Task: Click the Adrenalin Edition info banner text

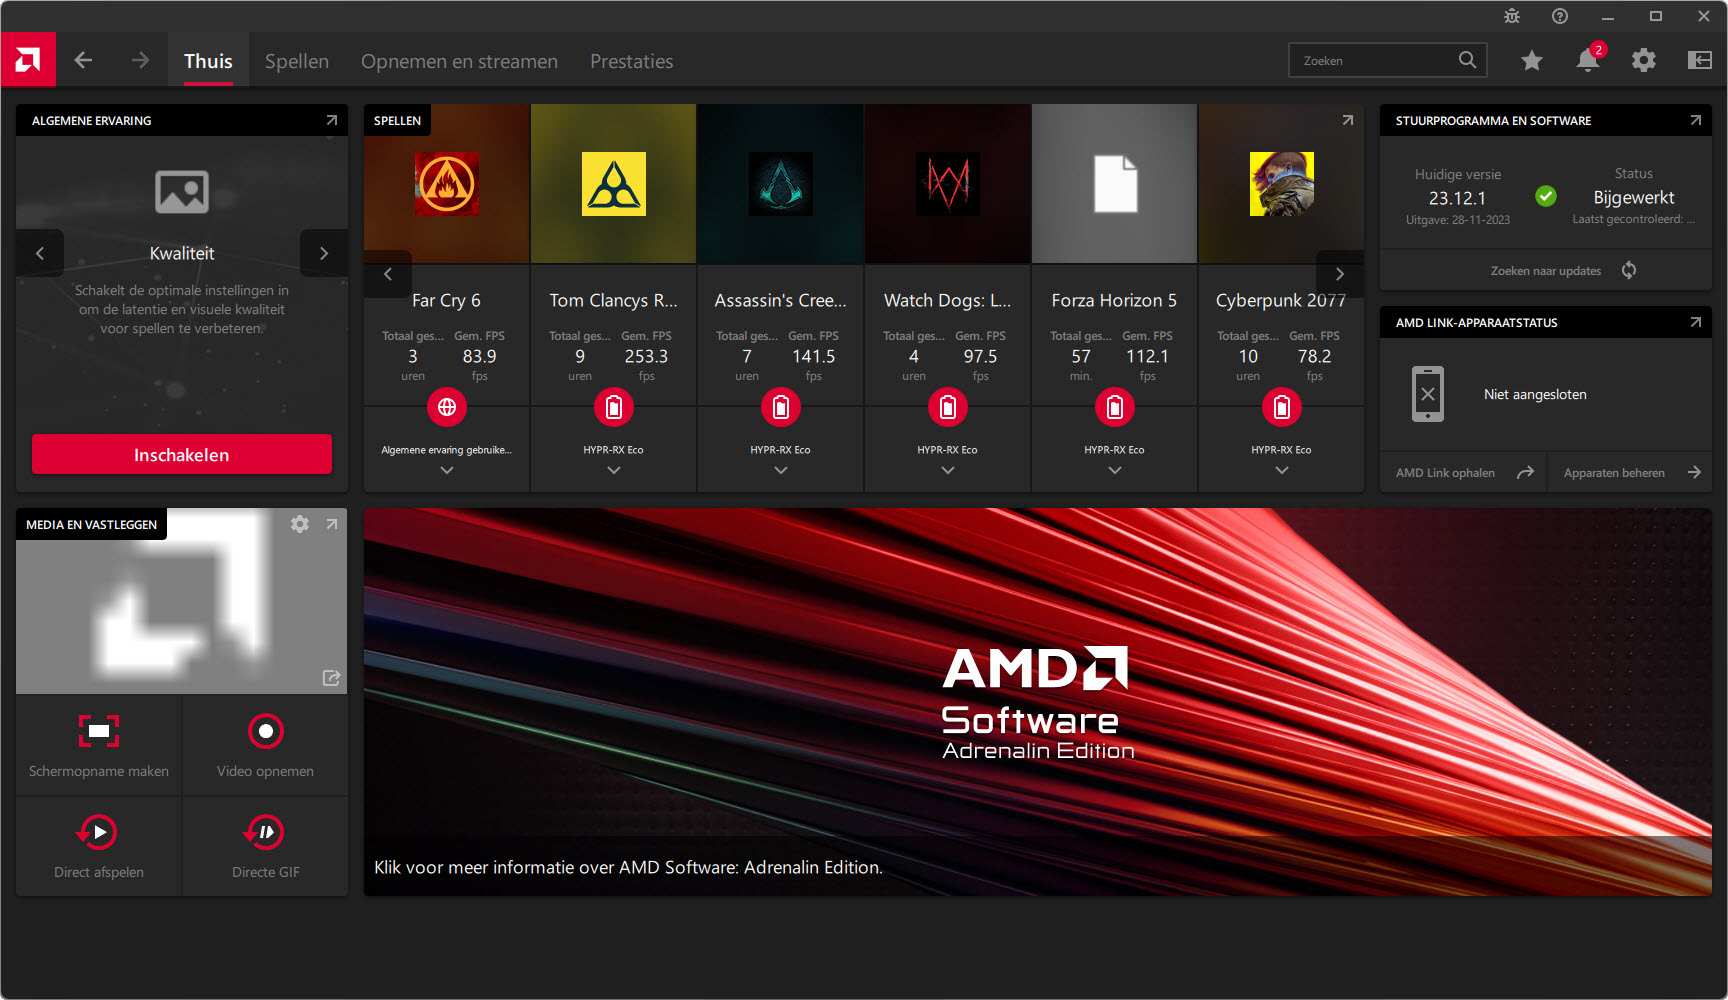Action: click(628, 867)
